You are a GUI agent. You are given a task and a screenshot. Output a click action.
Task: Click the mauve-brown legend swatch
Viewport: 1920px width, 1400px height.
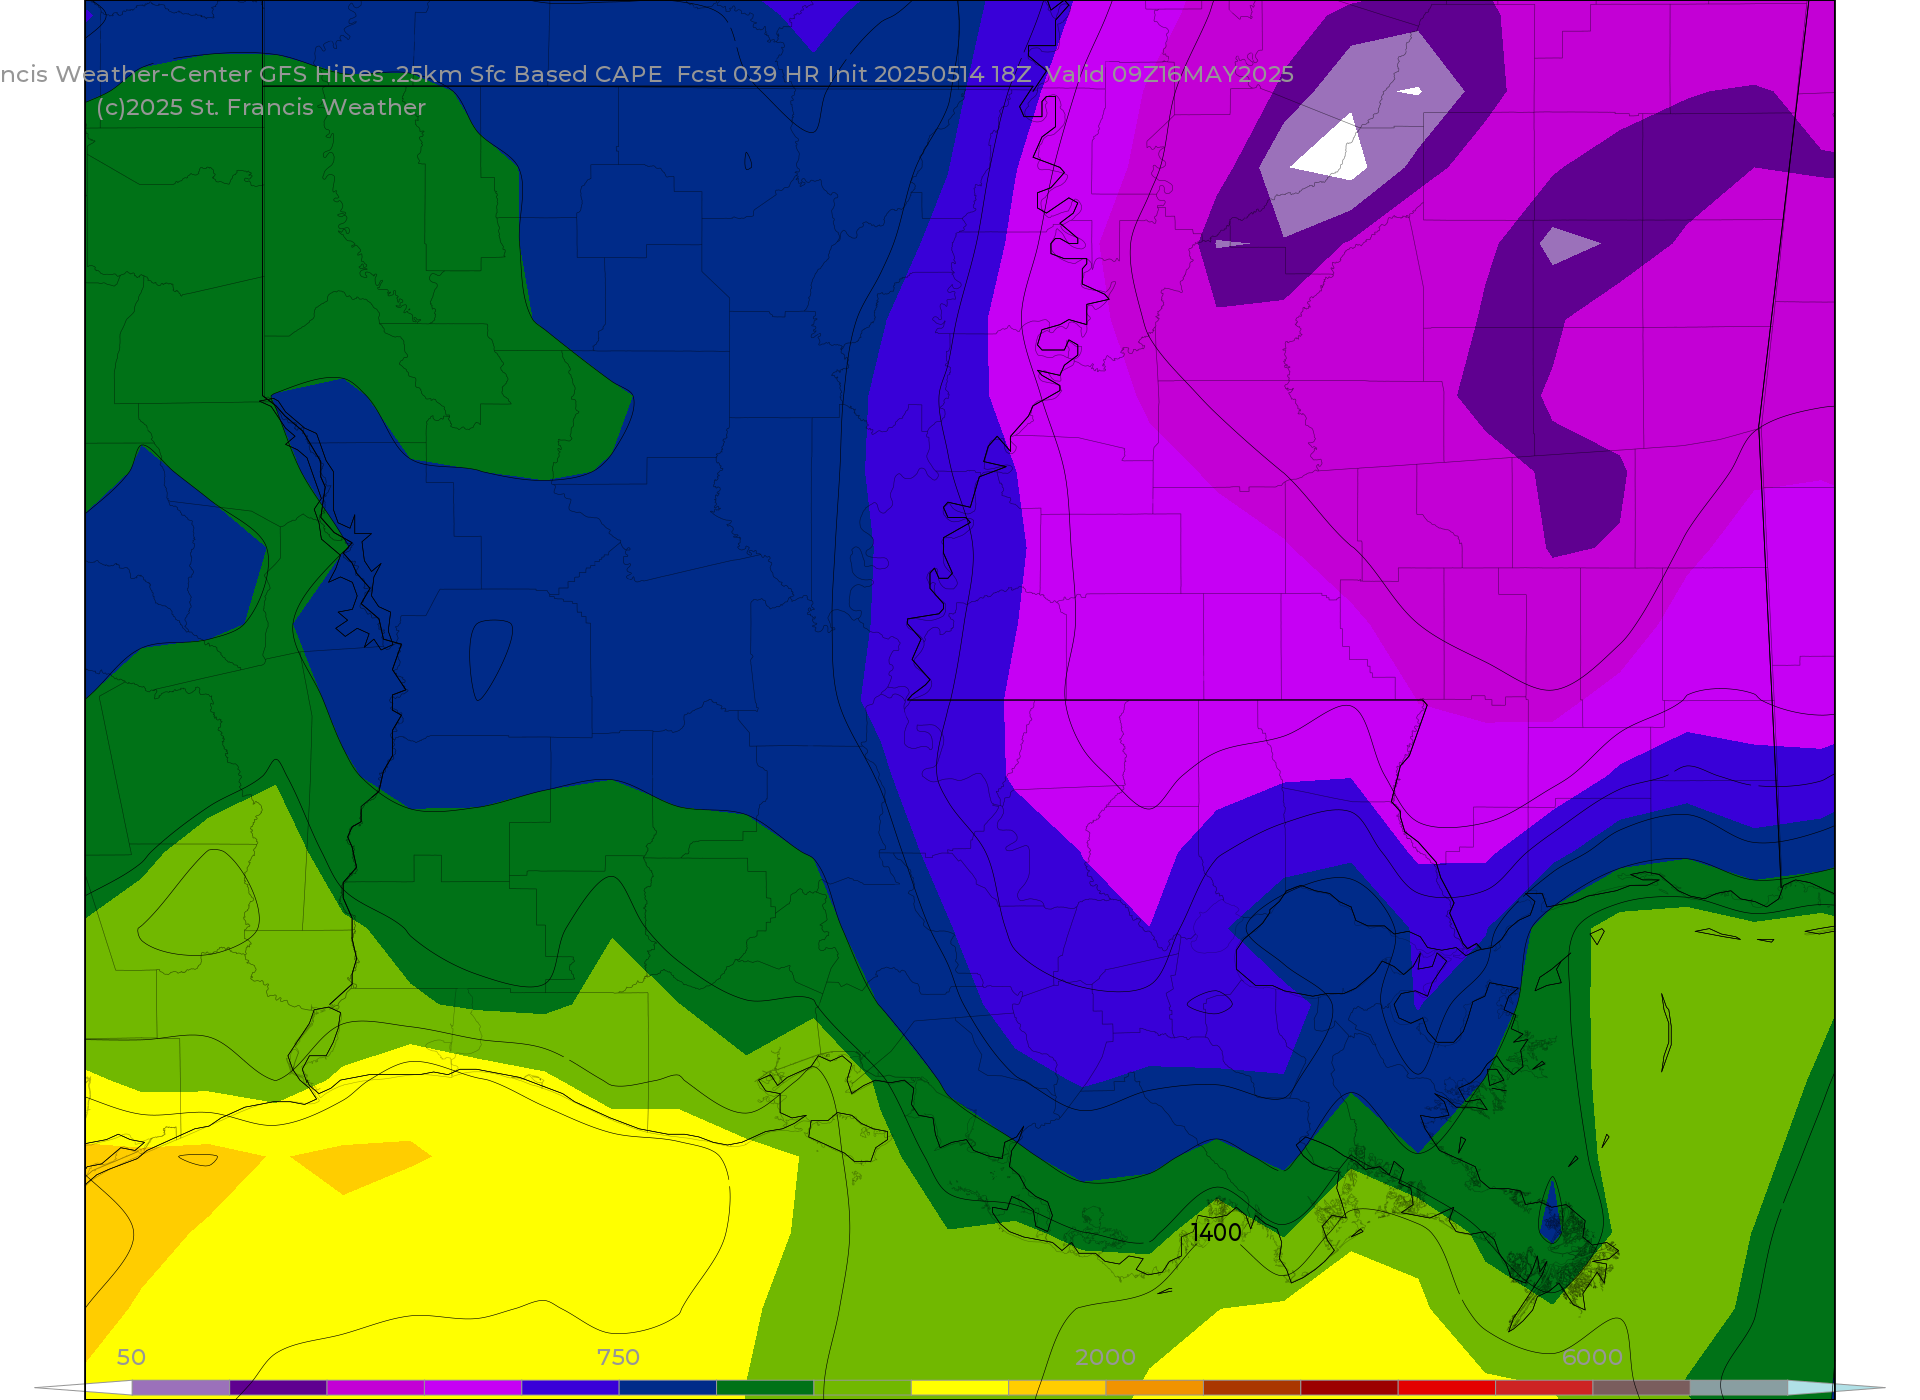[1641, 1387]
